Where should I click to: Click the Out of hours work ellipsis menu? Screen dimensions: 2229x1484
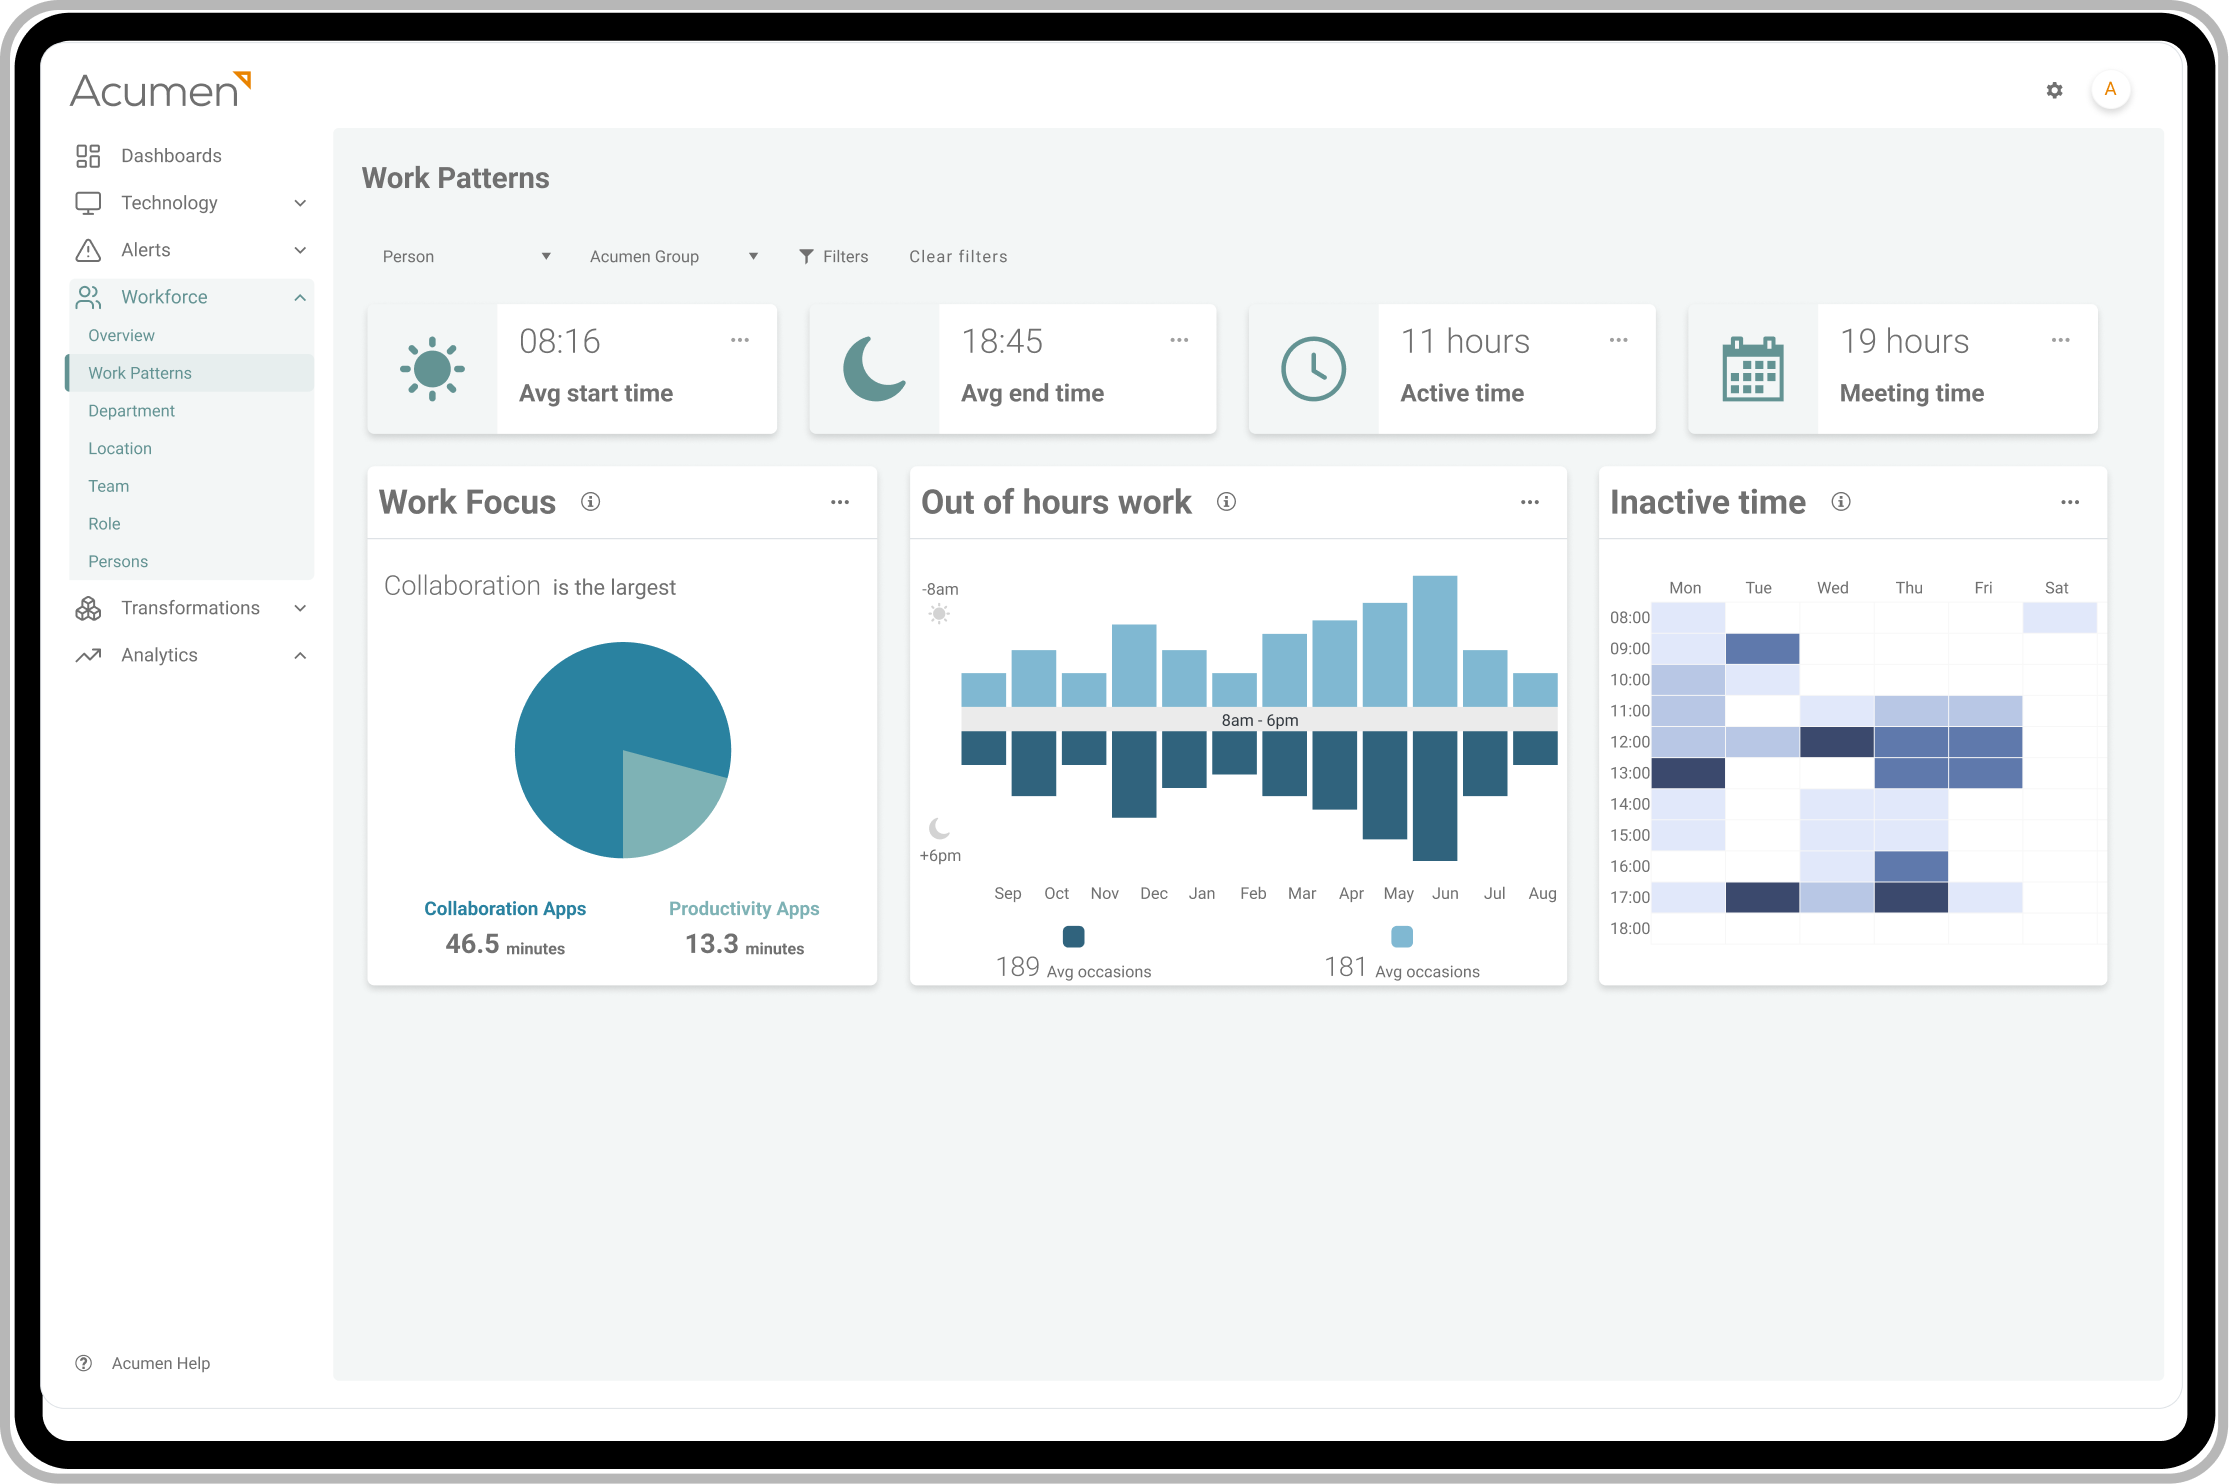coord(1530,502)
